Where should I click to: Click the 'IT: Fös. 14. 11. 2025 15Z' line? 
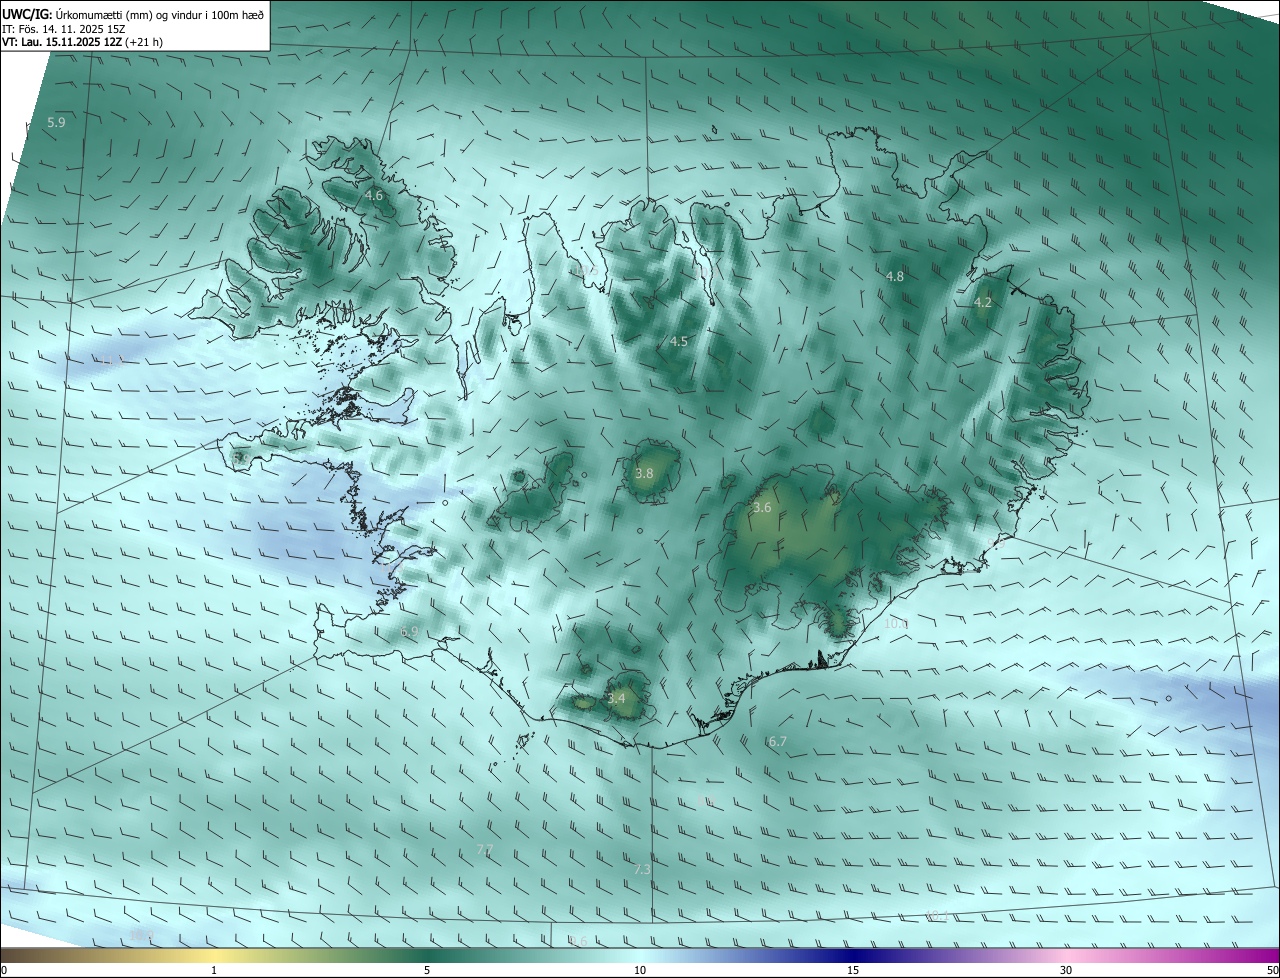coord(64,28)
